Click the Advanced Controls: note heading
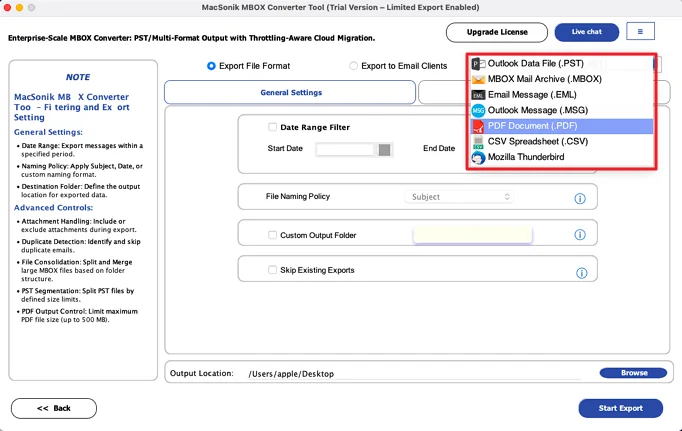Image resolution: width=682 pixels, height=431 pixels. coord(53,208)
